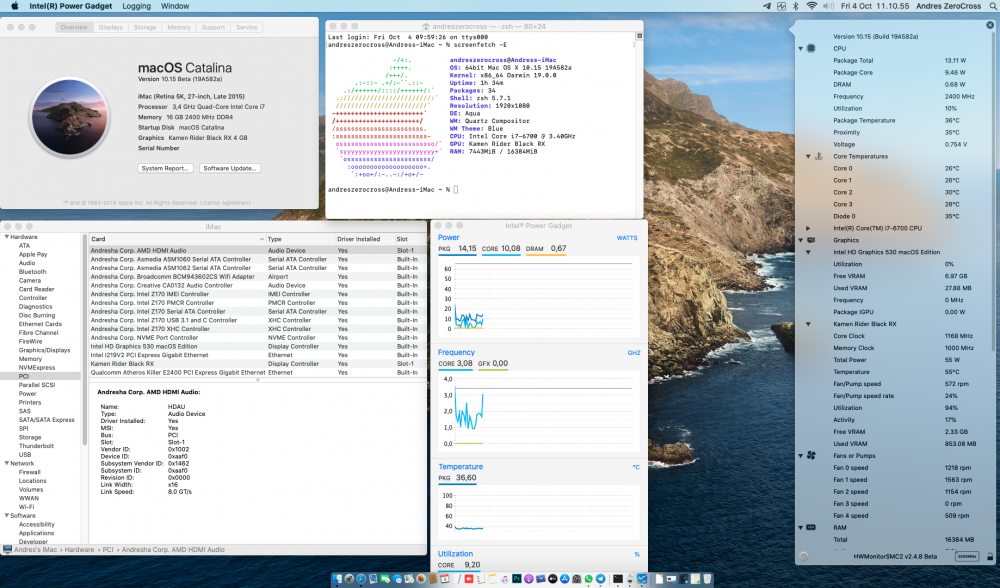
Task: Open the Apple menu
Action: [x=14, y=6]
